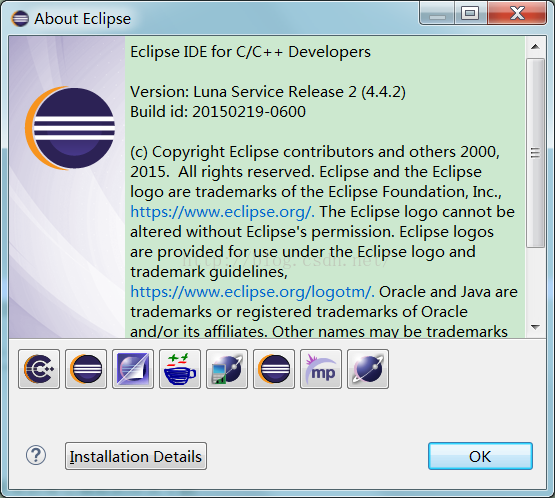Click the orbiting planet feature icon after mp
This screenshot has height=498, width=555.
click(x=368, y=369)
